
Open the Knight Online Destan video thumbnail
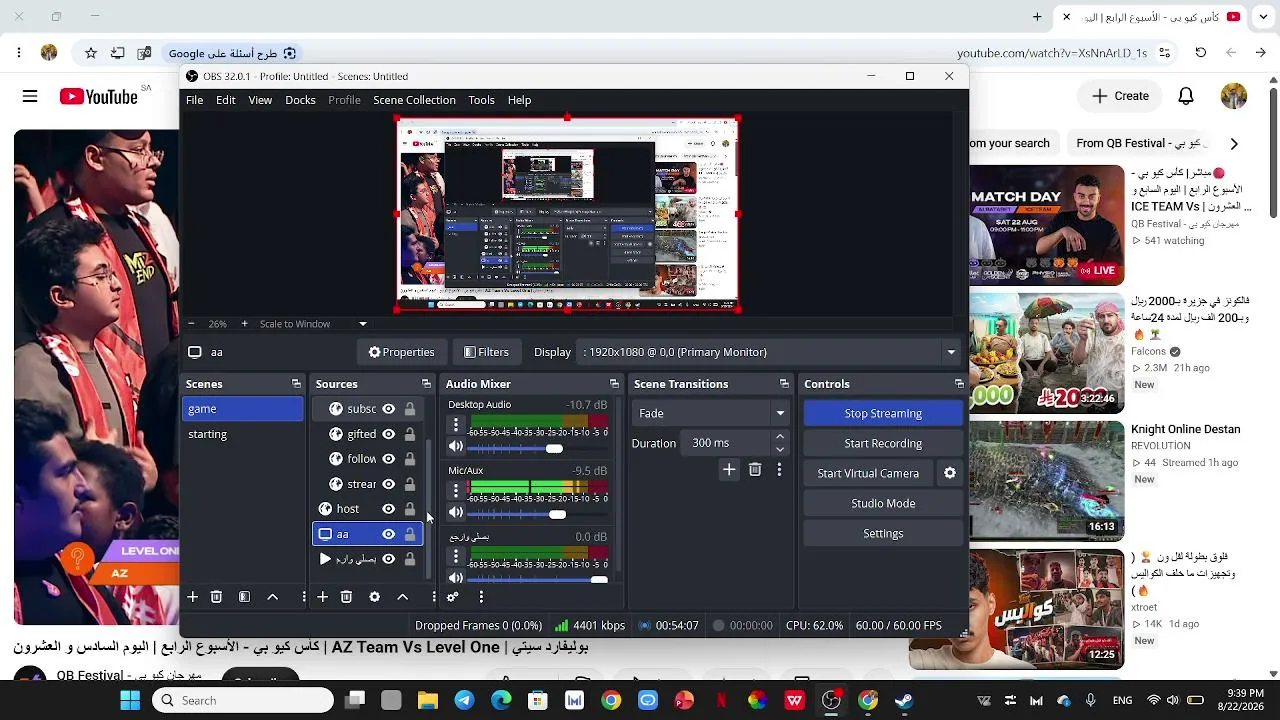tap(1047, 479)
